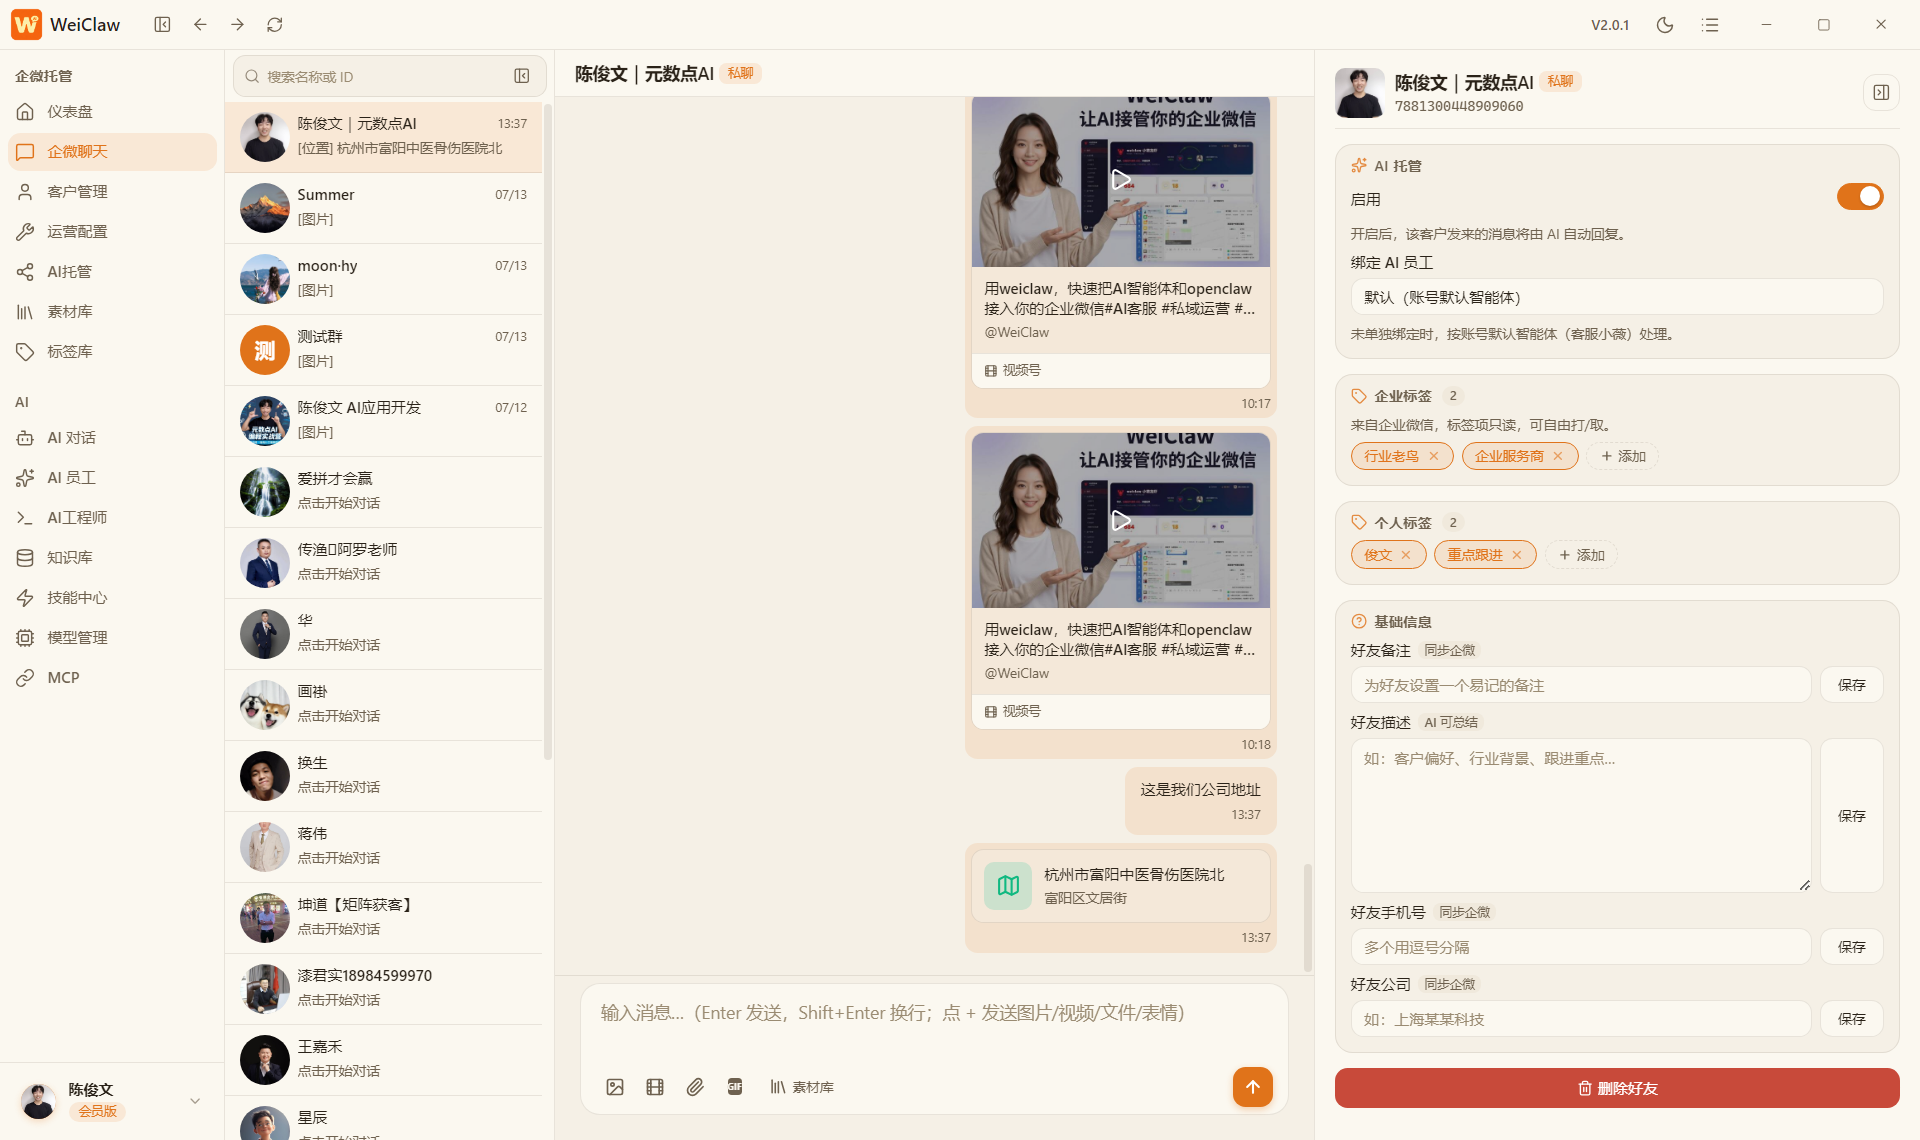
Task: Play the video sent at 10:17
Action: pos(1121,180)
